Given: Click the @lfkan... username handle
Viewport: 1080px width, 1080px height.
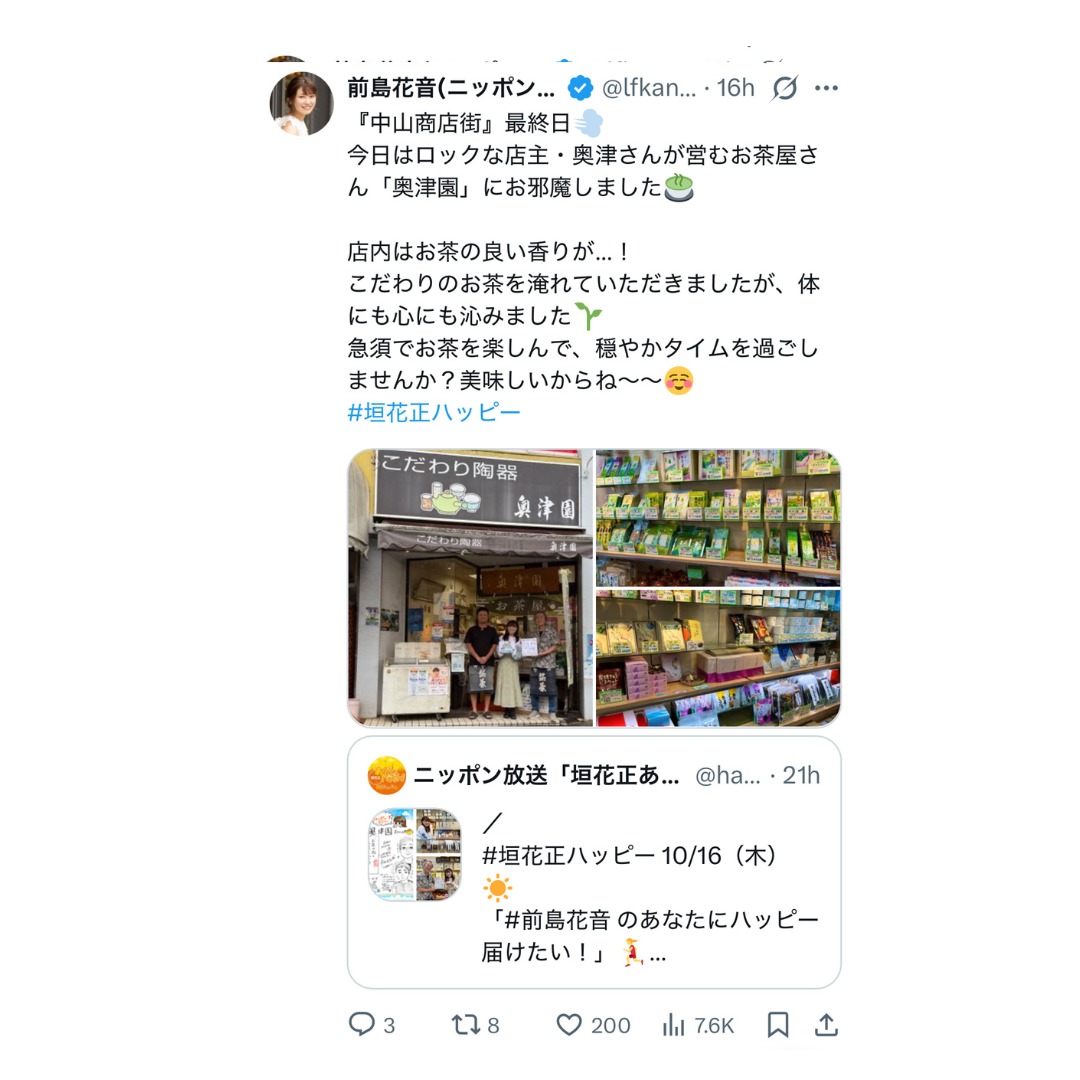Looking at the screenshot, I should click(x=649, y=88).
